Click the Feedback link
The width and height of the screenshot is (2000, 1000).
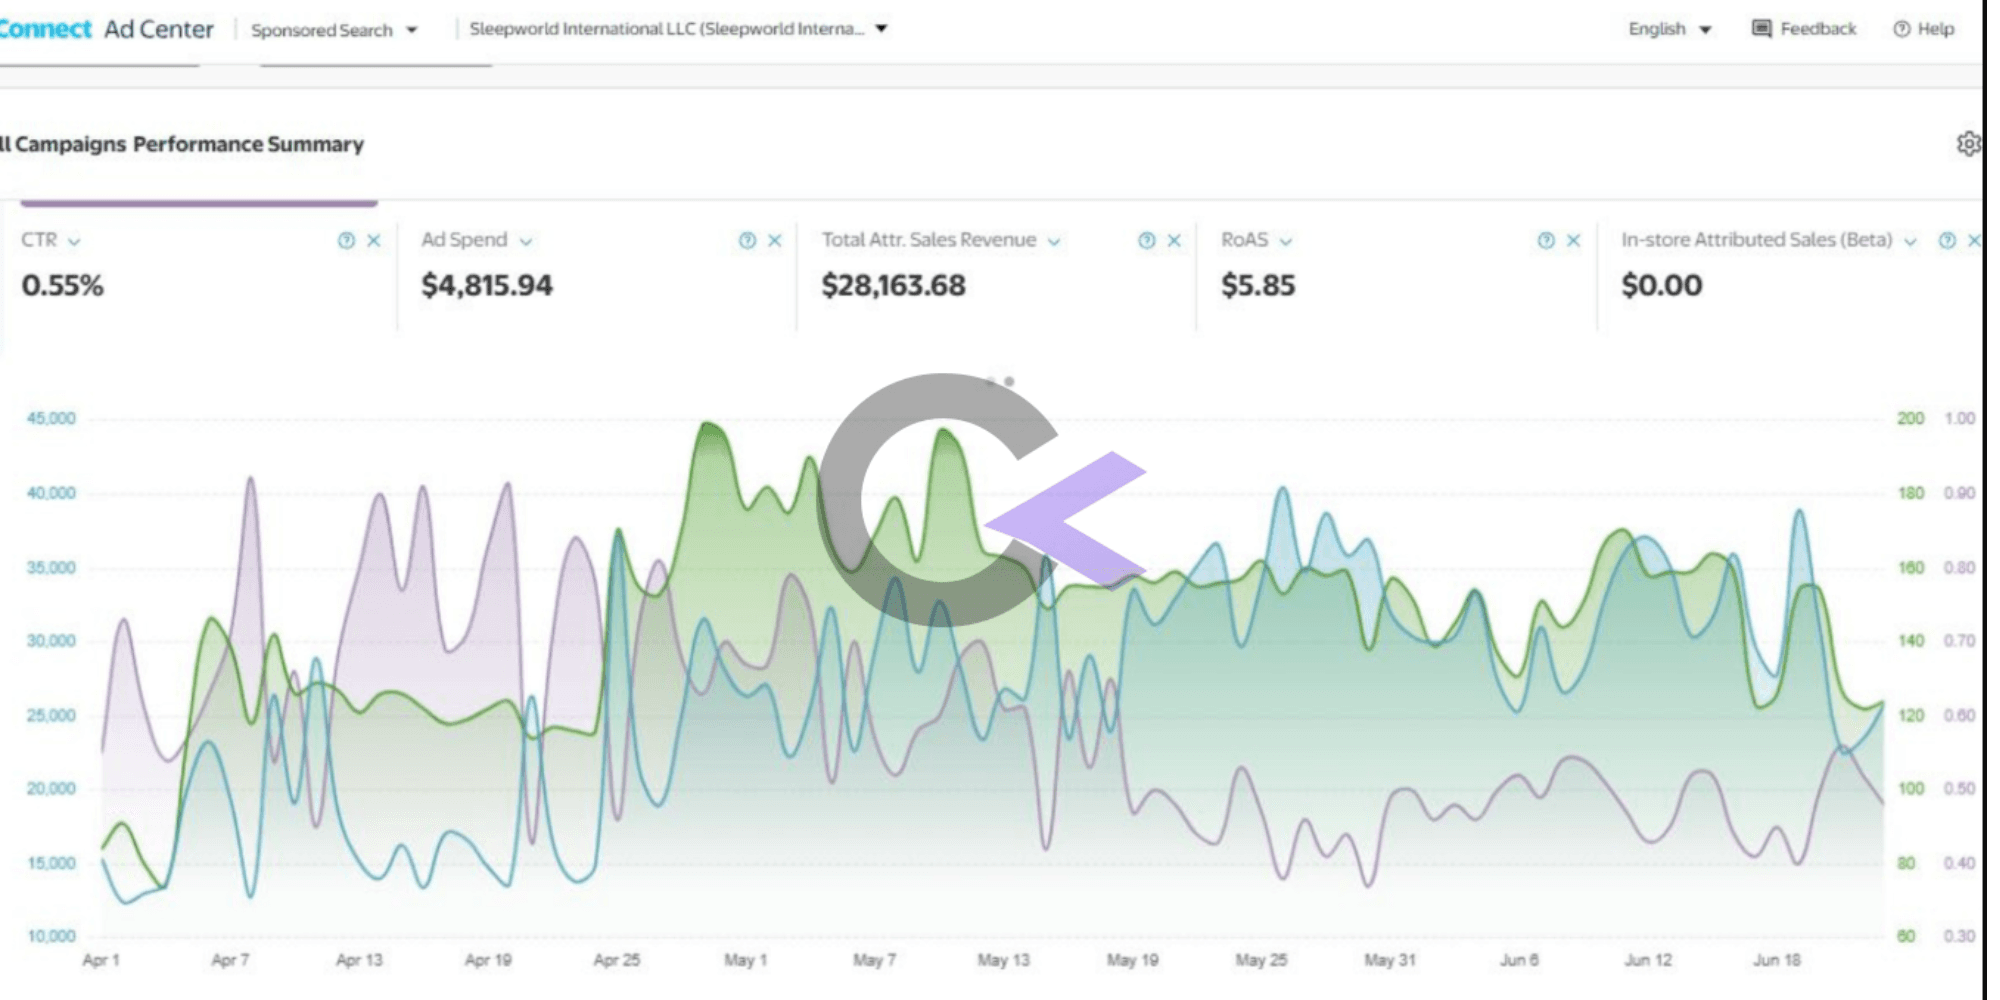tap(1804, 29)
